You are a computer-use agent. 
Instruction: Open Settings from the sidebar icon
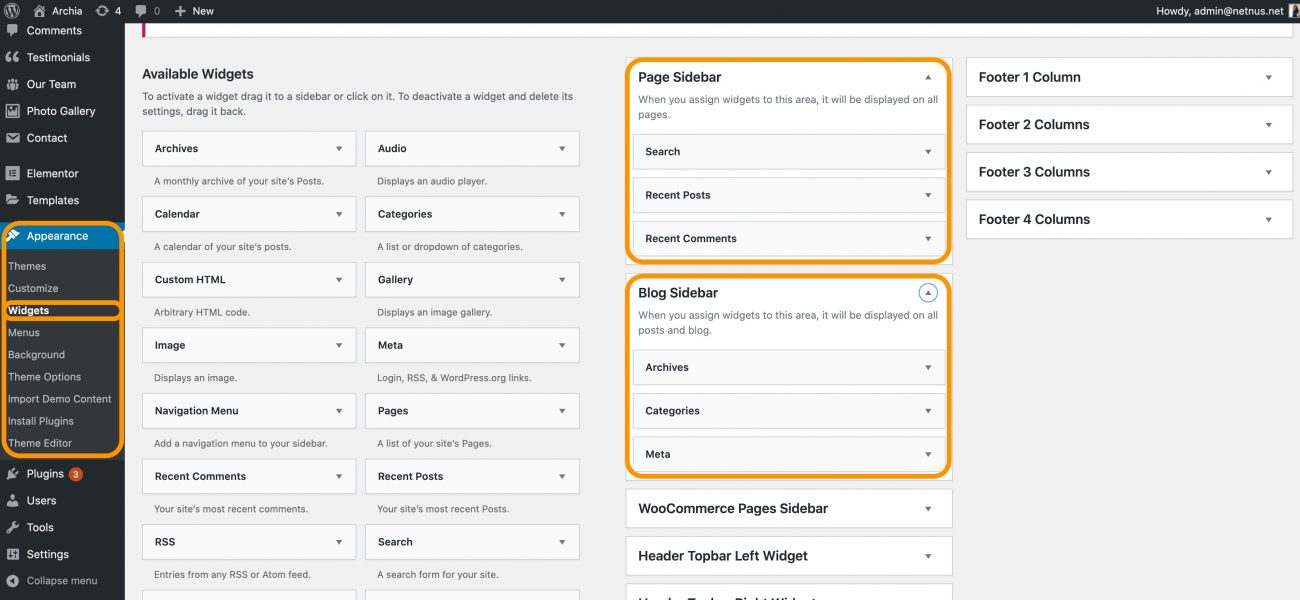[14, 554]
